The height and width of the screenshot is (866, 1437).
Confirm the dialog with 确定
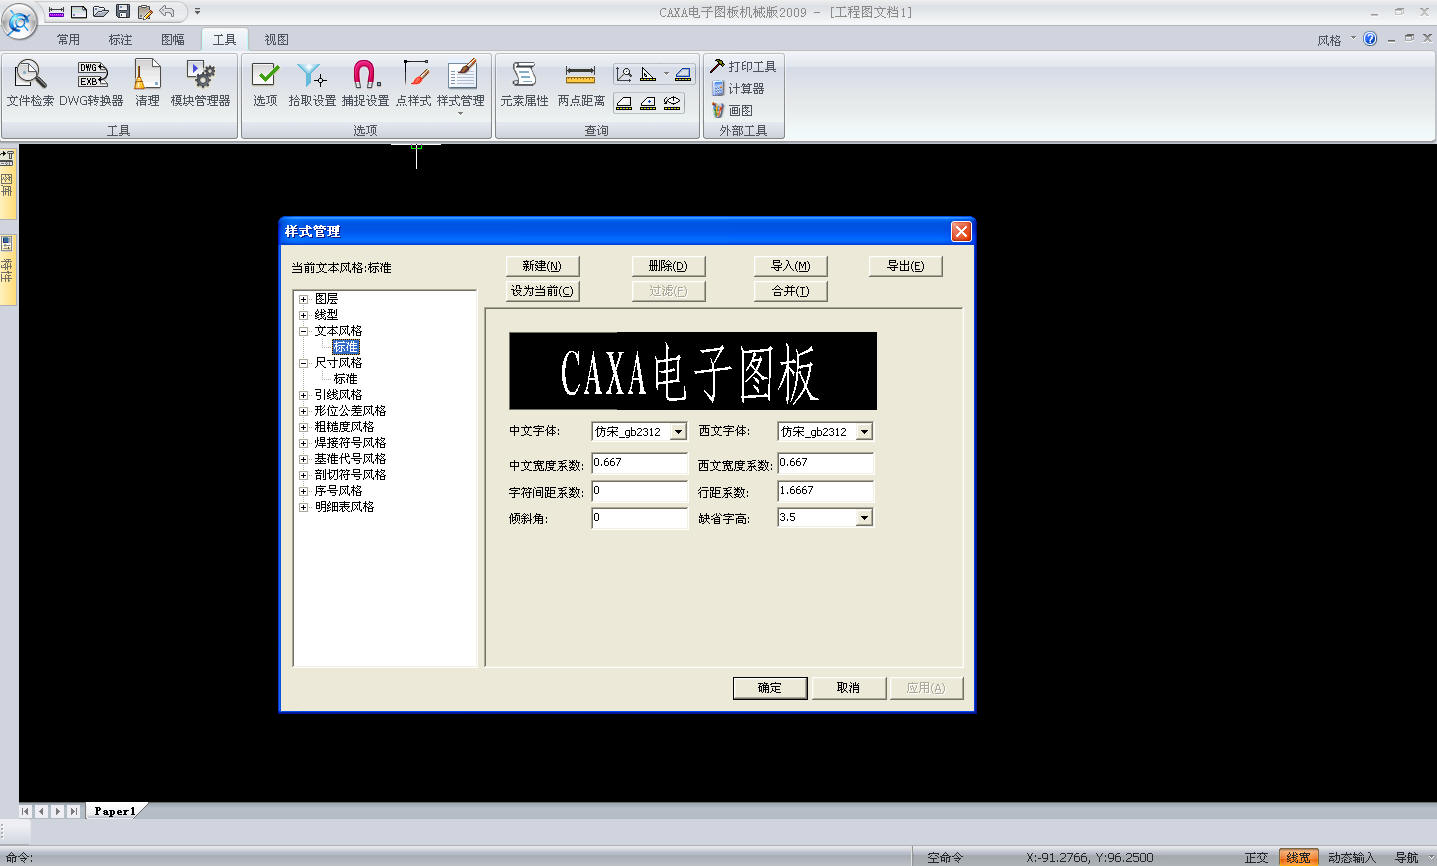(x=770, y=688)
